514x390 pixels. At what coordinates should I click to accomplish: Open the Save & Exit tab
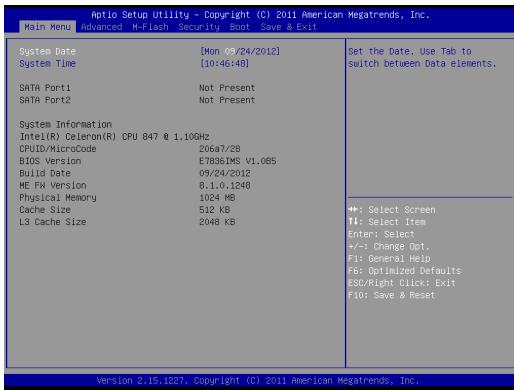pos(289,27)
